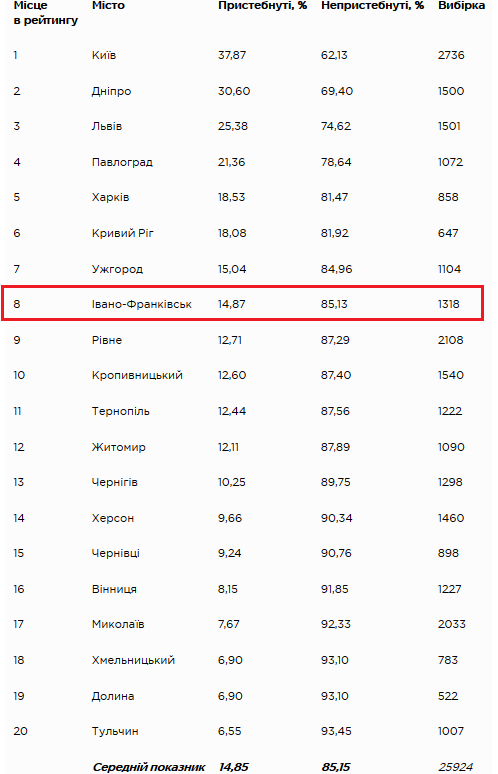498x774 pixels.
Task: Select Київ's 37,87 percentage value
Action: coord(232,55)
